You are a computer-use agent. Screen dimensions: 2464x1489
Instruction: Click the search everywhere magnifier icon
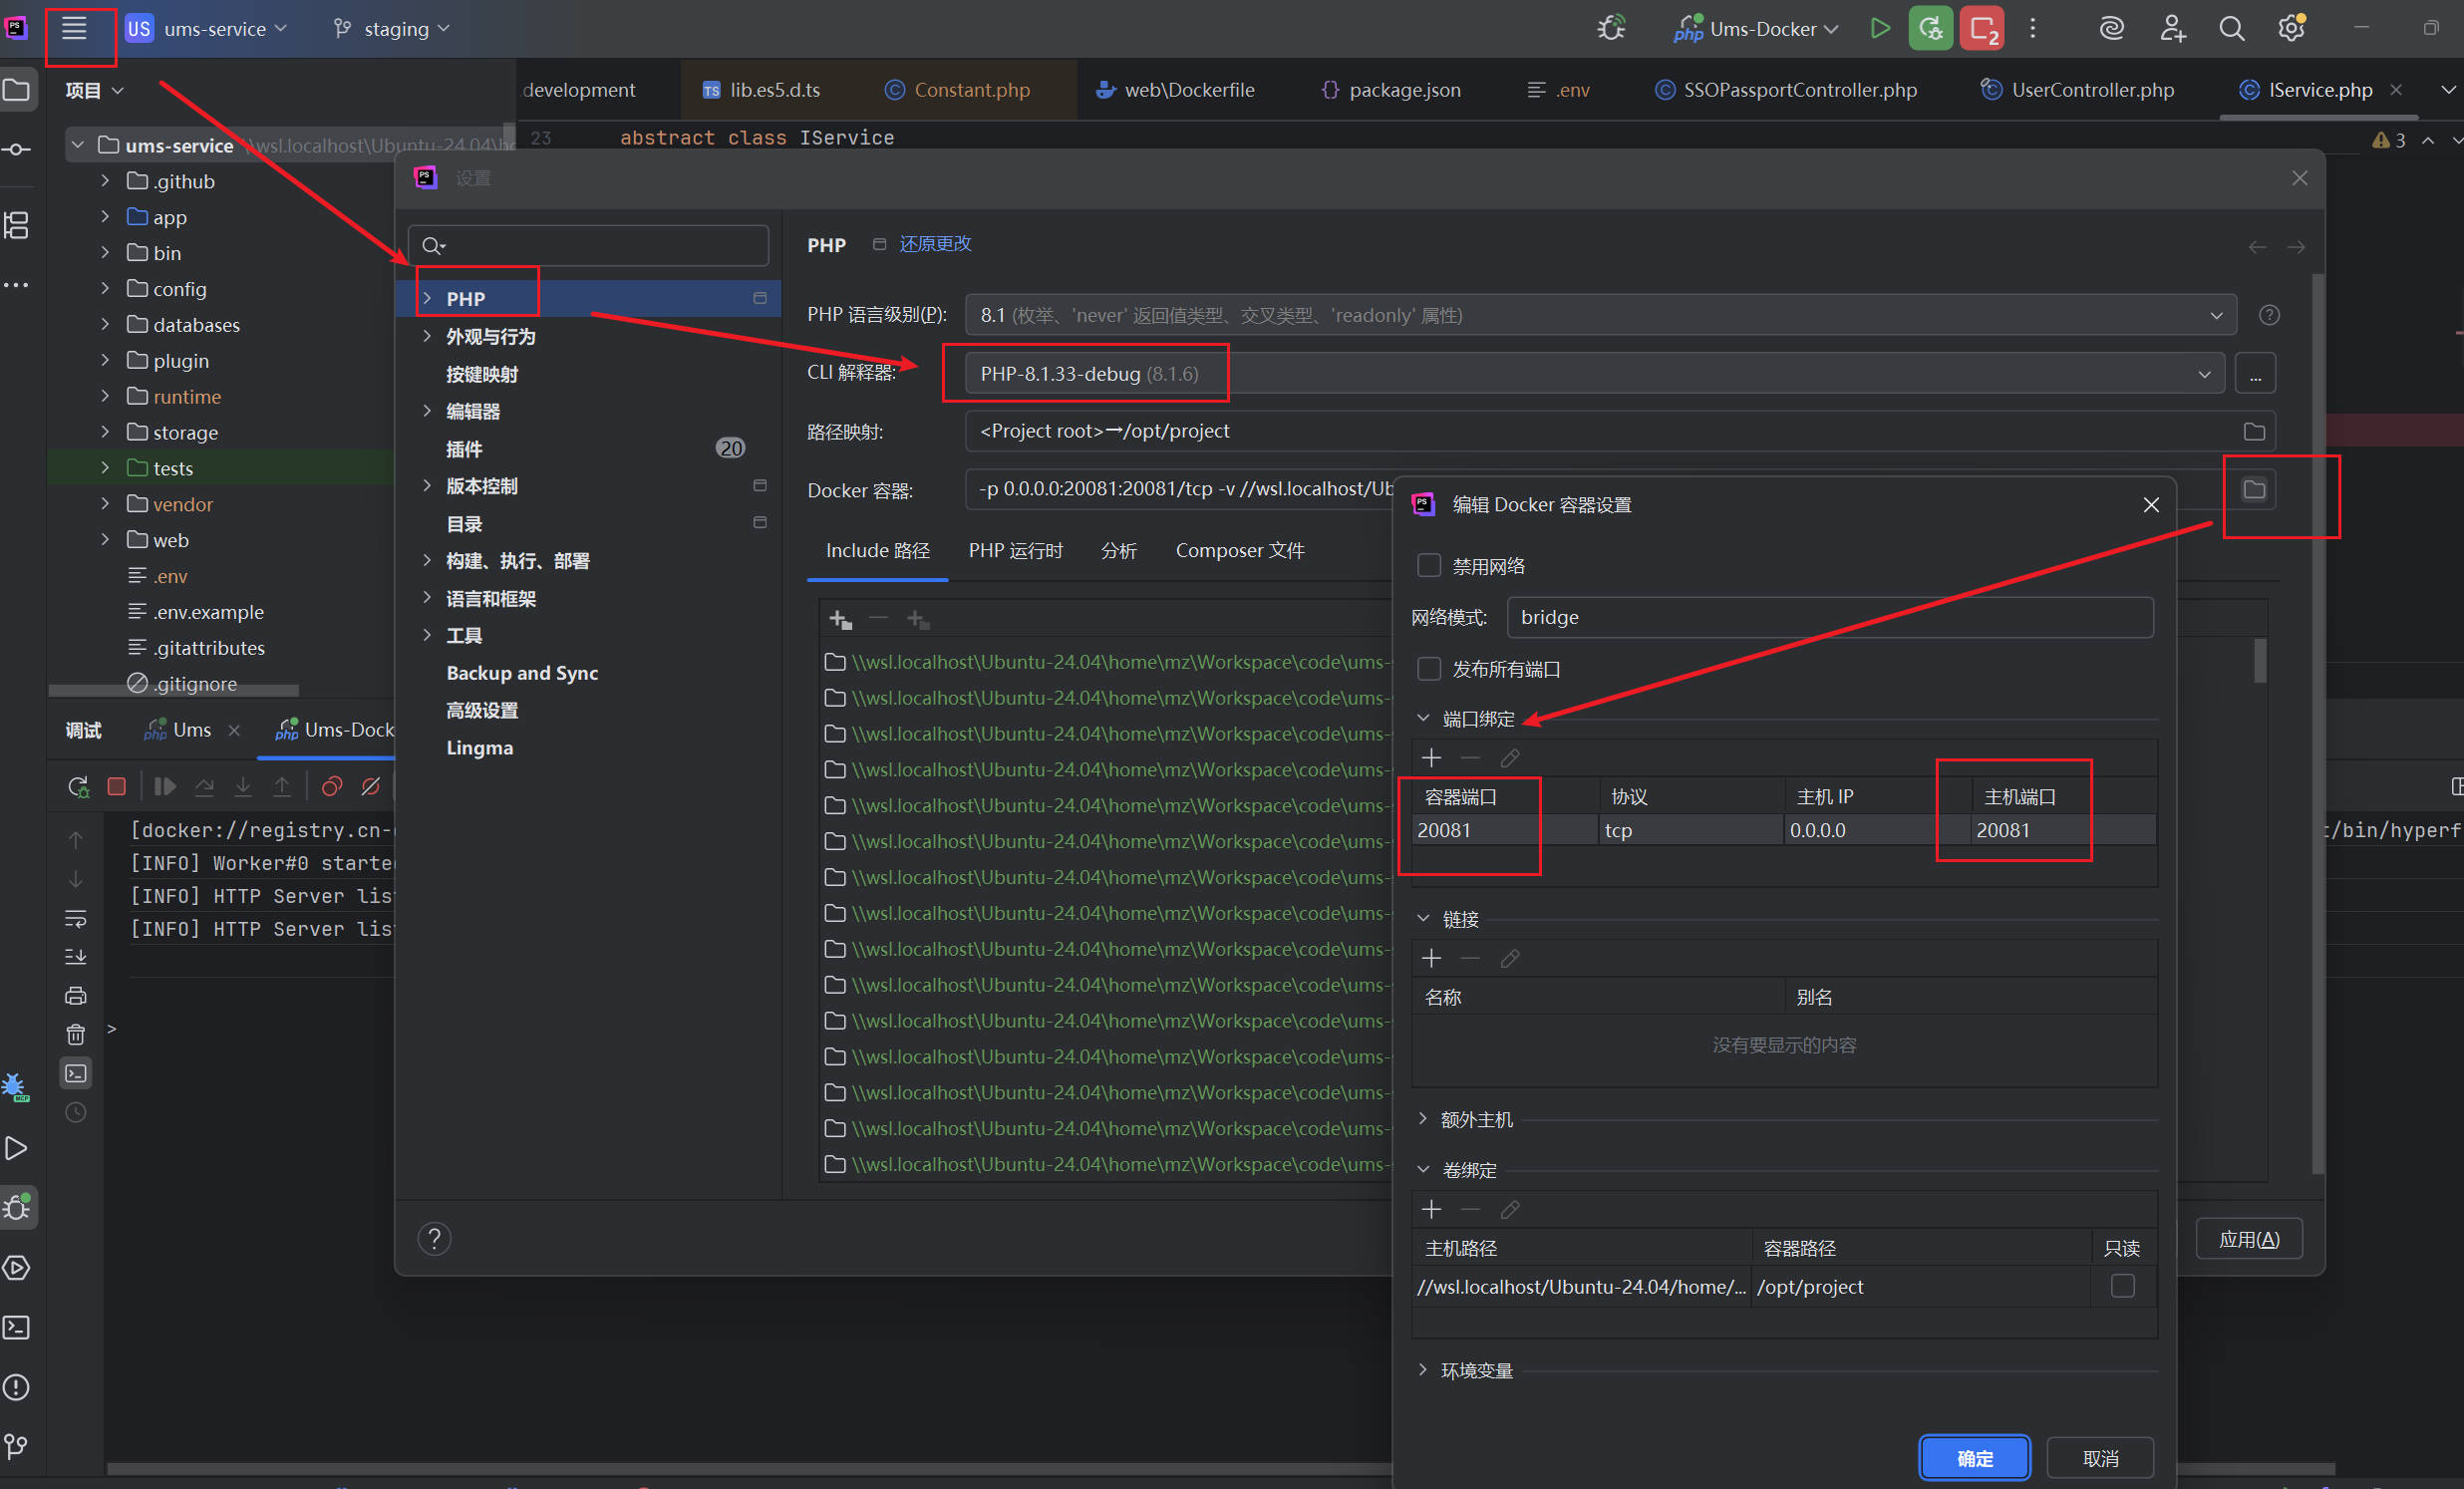pyautogui.click(x=2231, y=28)
